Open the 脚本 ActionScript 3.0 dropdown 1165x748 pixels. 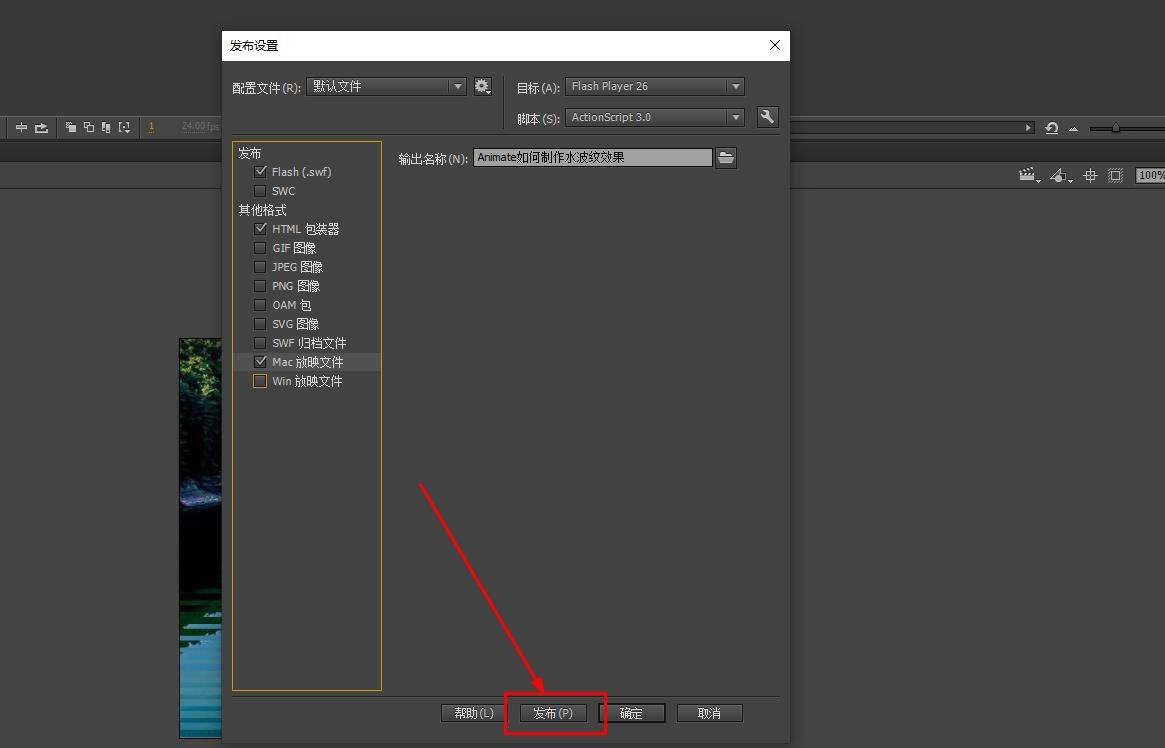(x=654, y=117)
